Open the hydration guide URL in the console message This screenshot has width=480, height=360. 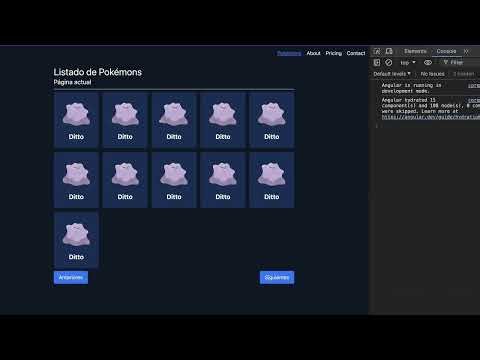(x=431, y=117)
